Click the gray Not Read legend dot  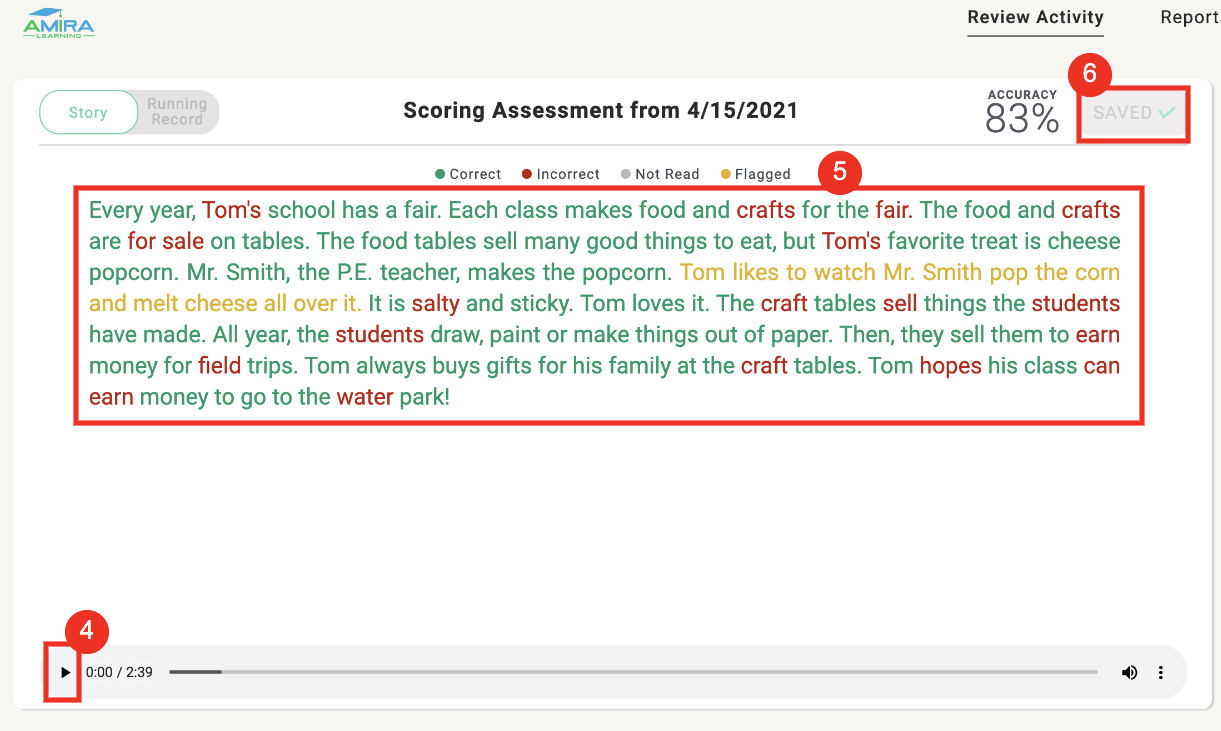(627, 173)
